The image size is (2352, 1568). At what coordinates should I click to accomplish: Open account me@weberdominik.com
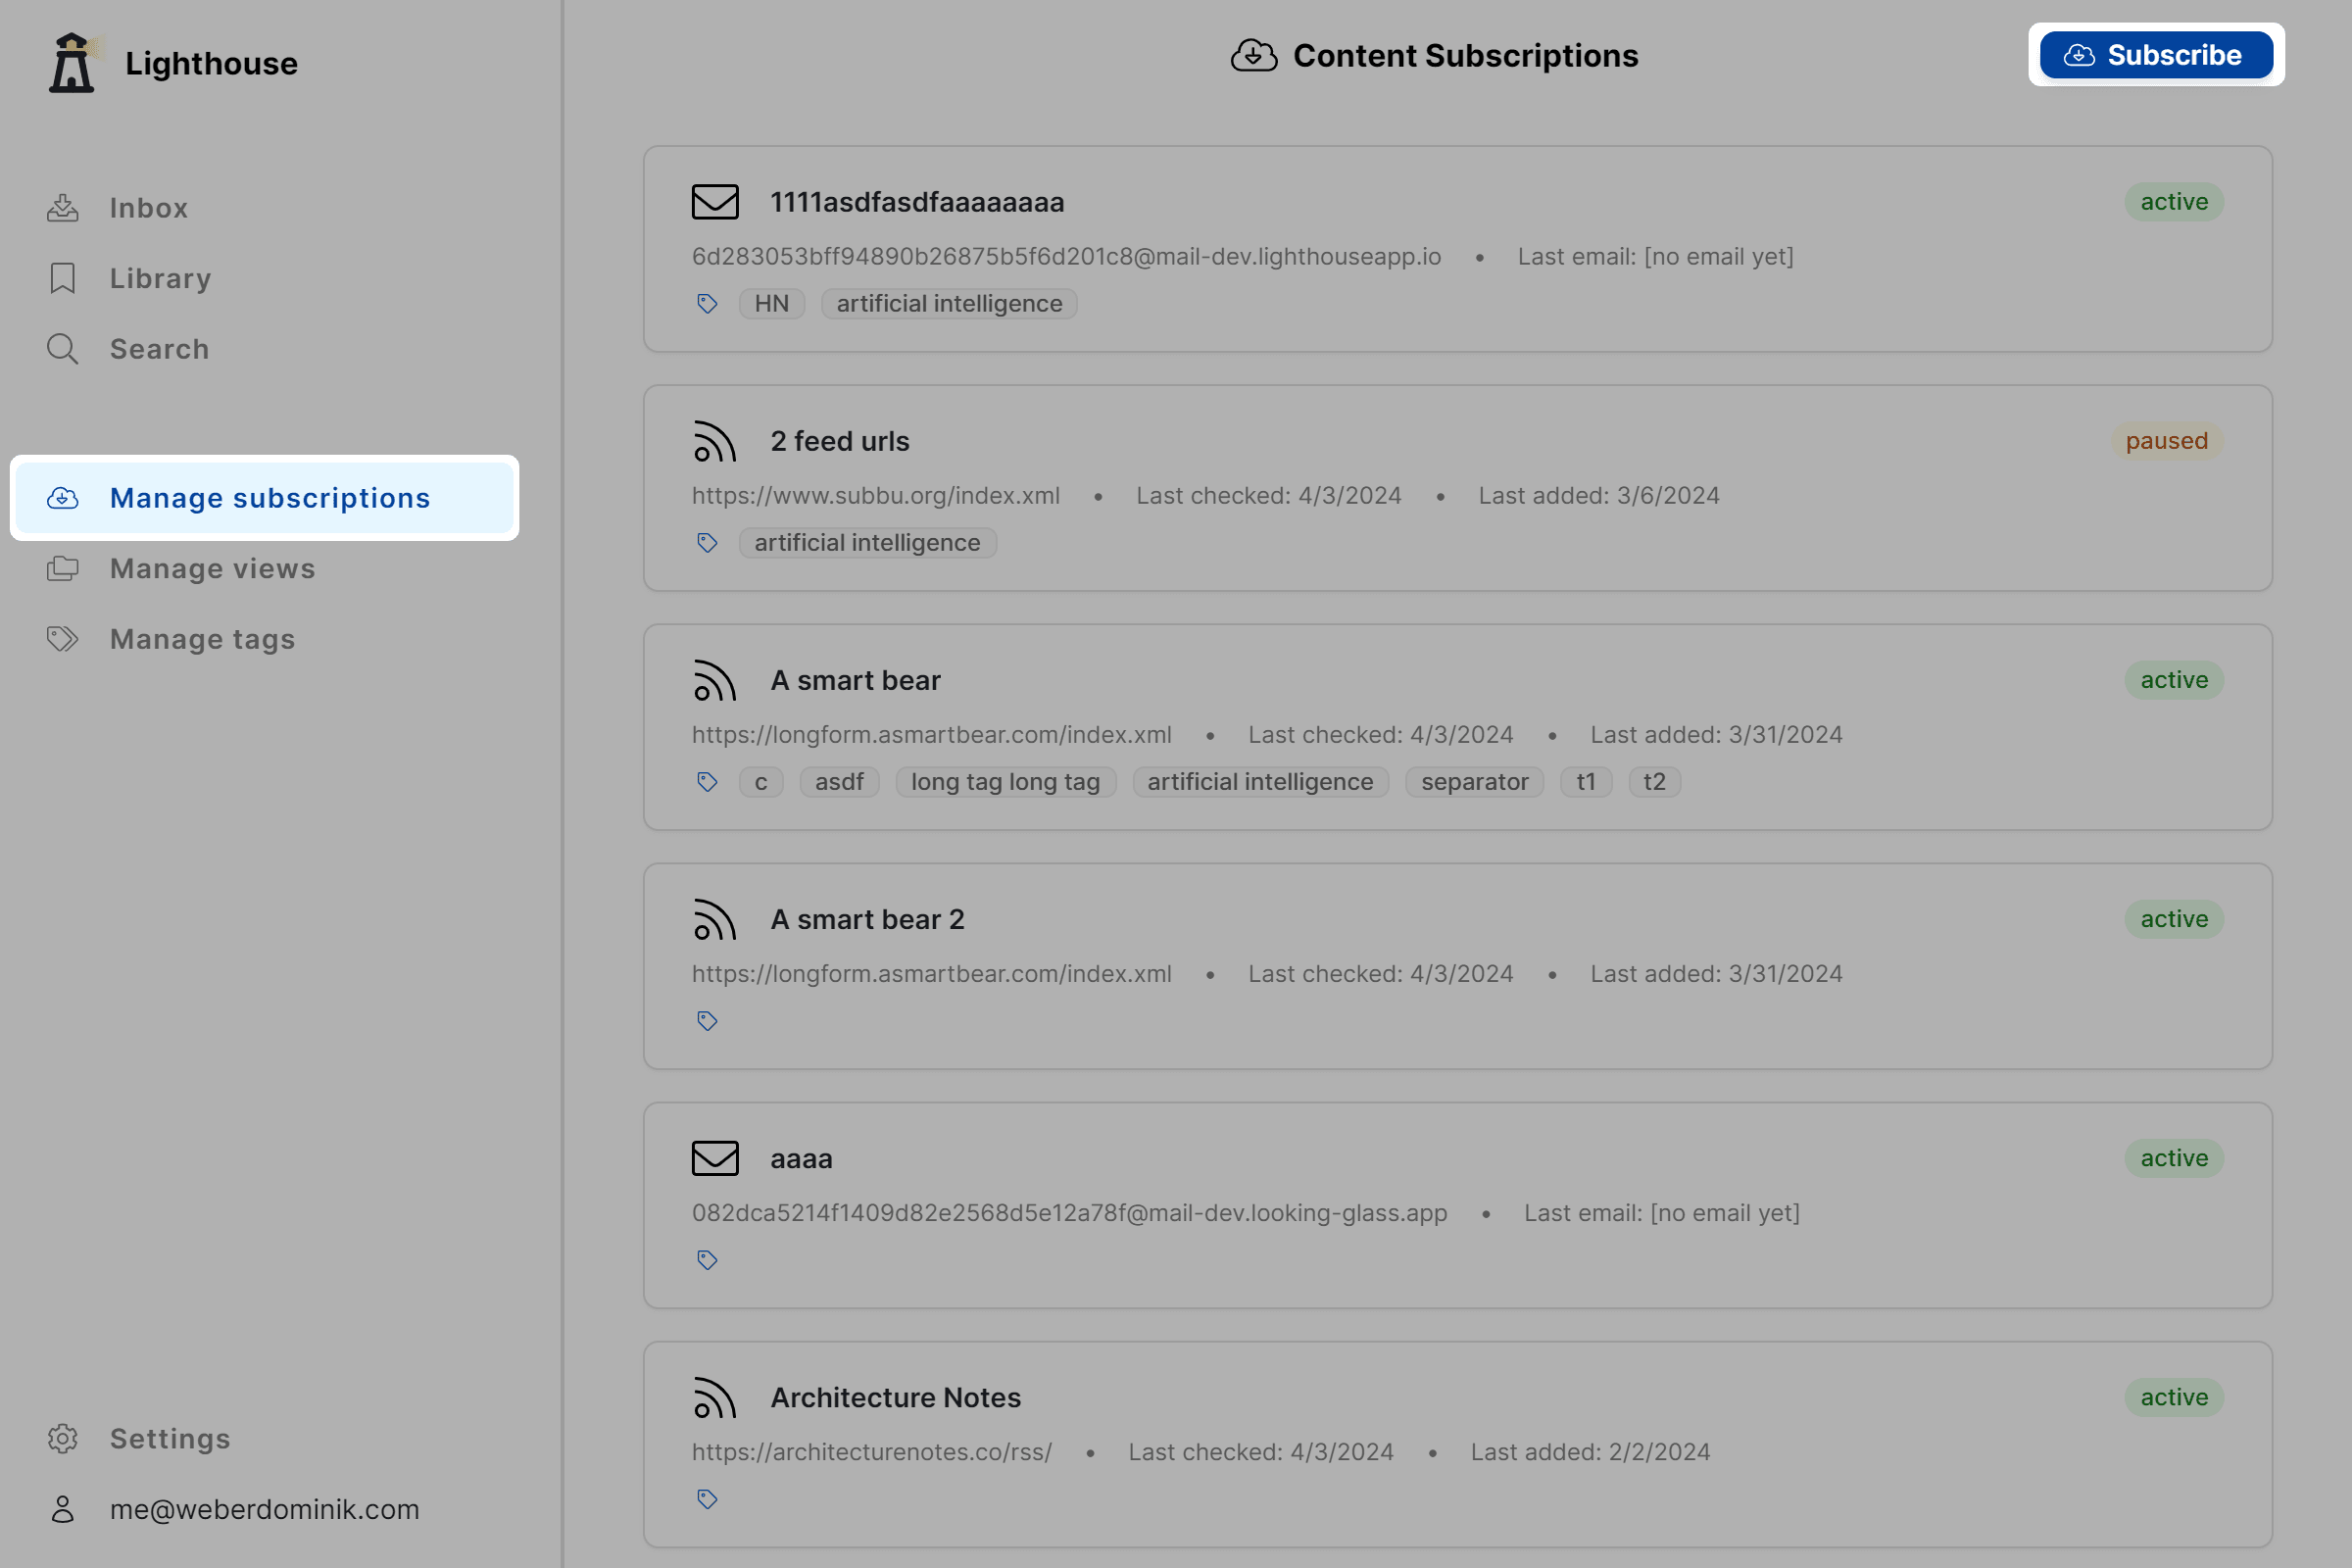[264, 1509]
